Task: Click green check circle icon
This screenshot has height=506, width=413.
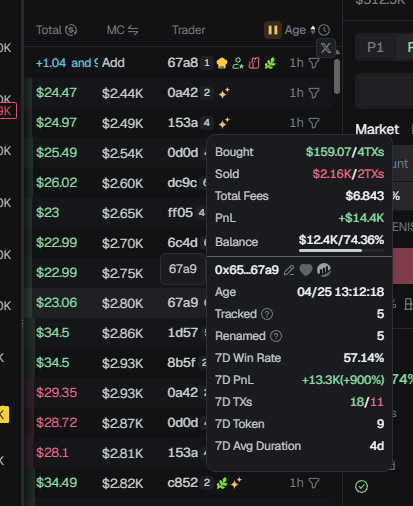Action: point(361,487)
